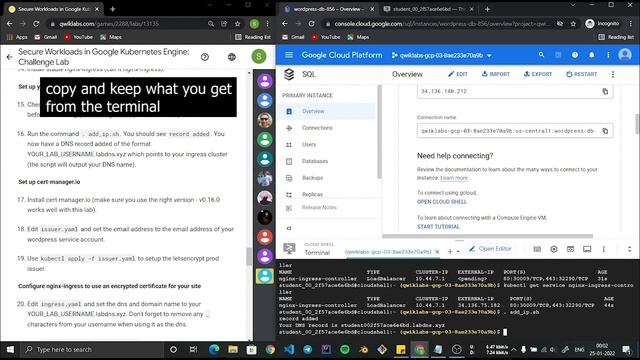Select Backups in SQL sidebar

coord(327,178)
